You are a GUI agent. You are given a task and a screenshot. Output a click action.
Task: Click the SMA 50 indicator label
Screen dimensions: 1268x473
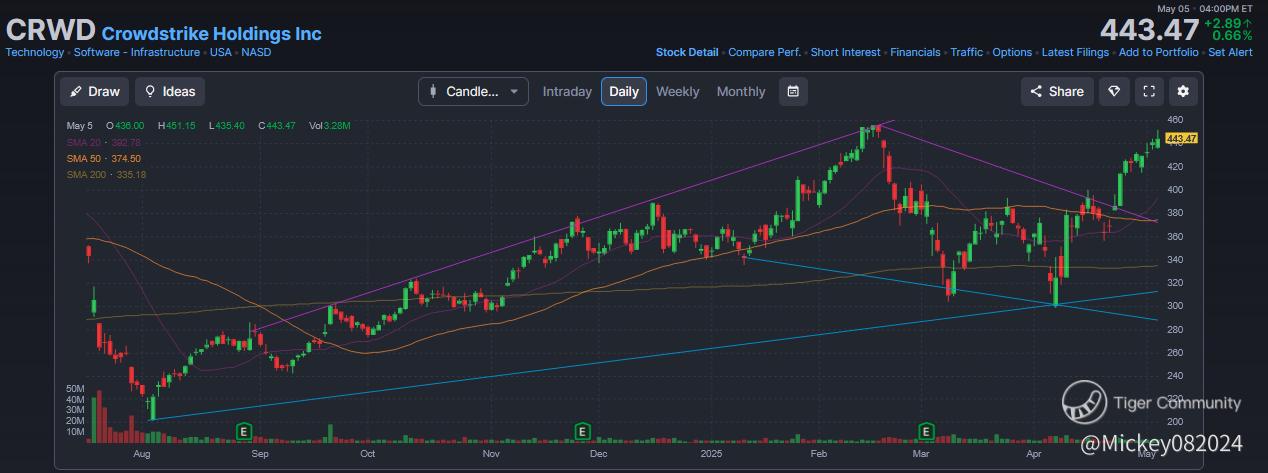coord(104,158)
